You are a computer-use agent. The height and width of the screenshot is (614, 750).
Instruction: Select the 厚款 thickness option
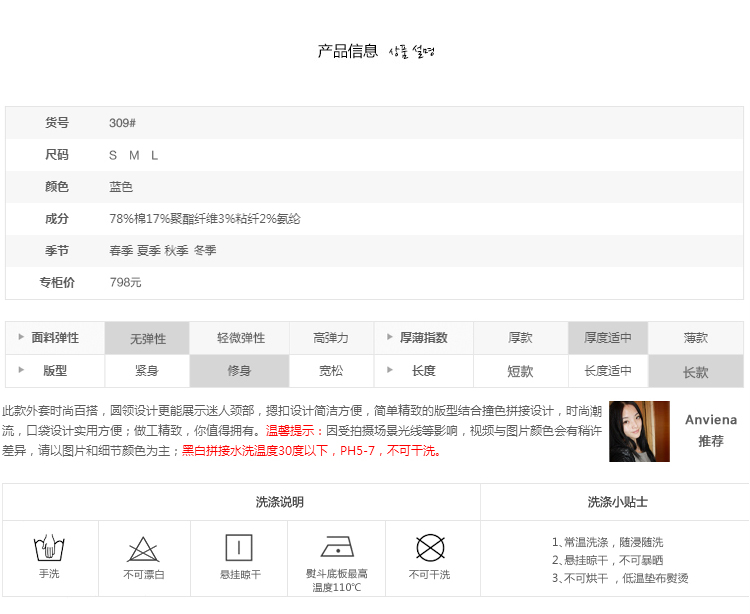coord(520,338)
